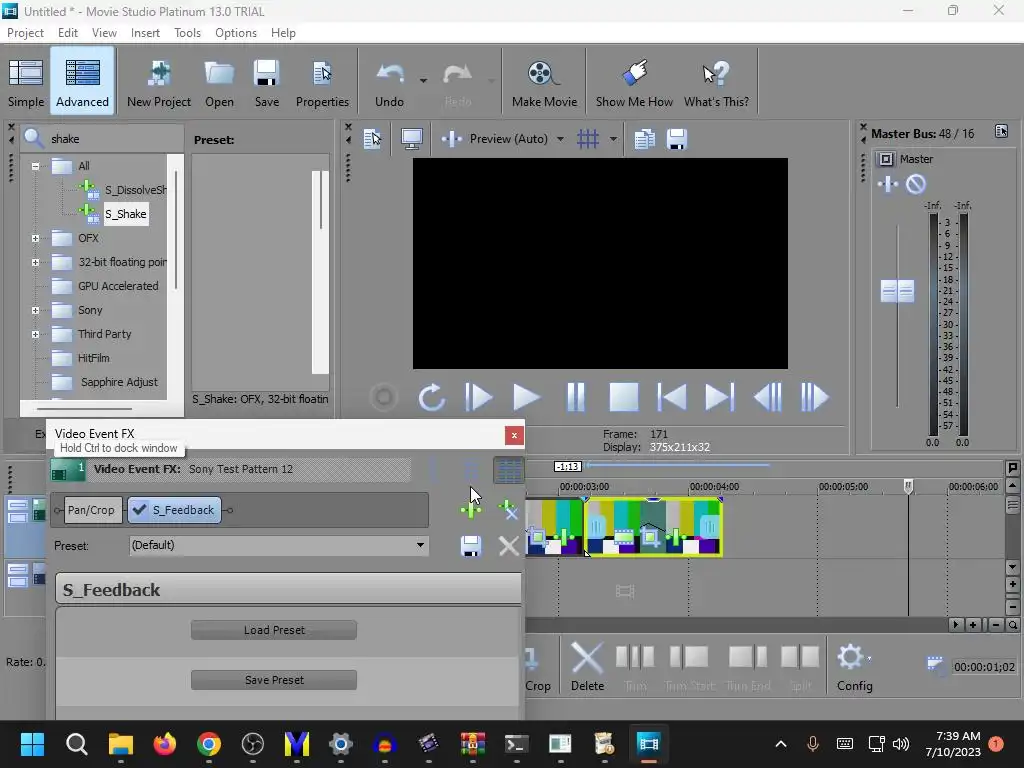The image size is (1024, 768).
Task: Switch to Simple editing mode
Action: pyautogui.click(x=26, y=83)
